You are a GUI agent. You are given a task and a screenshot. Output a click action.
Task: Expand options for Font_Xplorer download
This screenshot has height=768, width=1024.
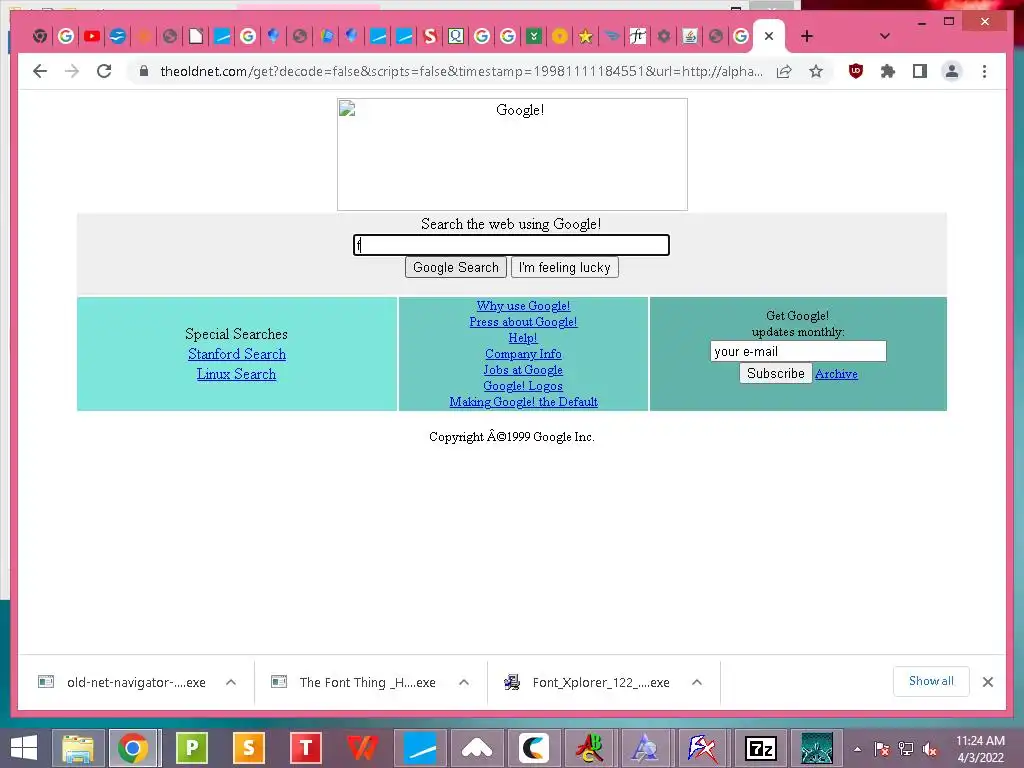[x=697, y=682]
